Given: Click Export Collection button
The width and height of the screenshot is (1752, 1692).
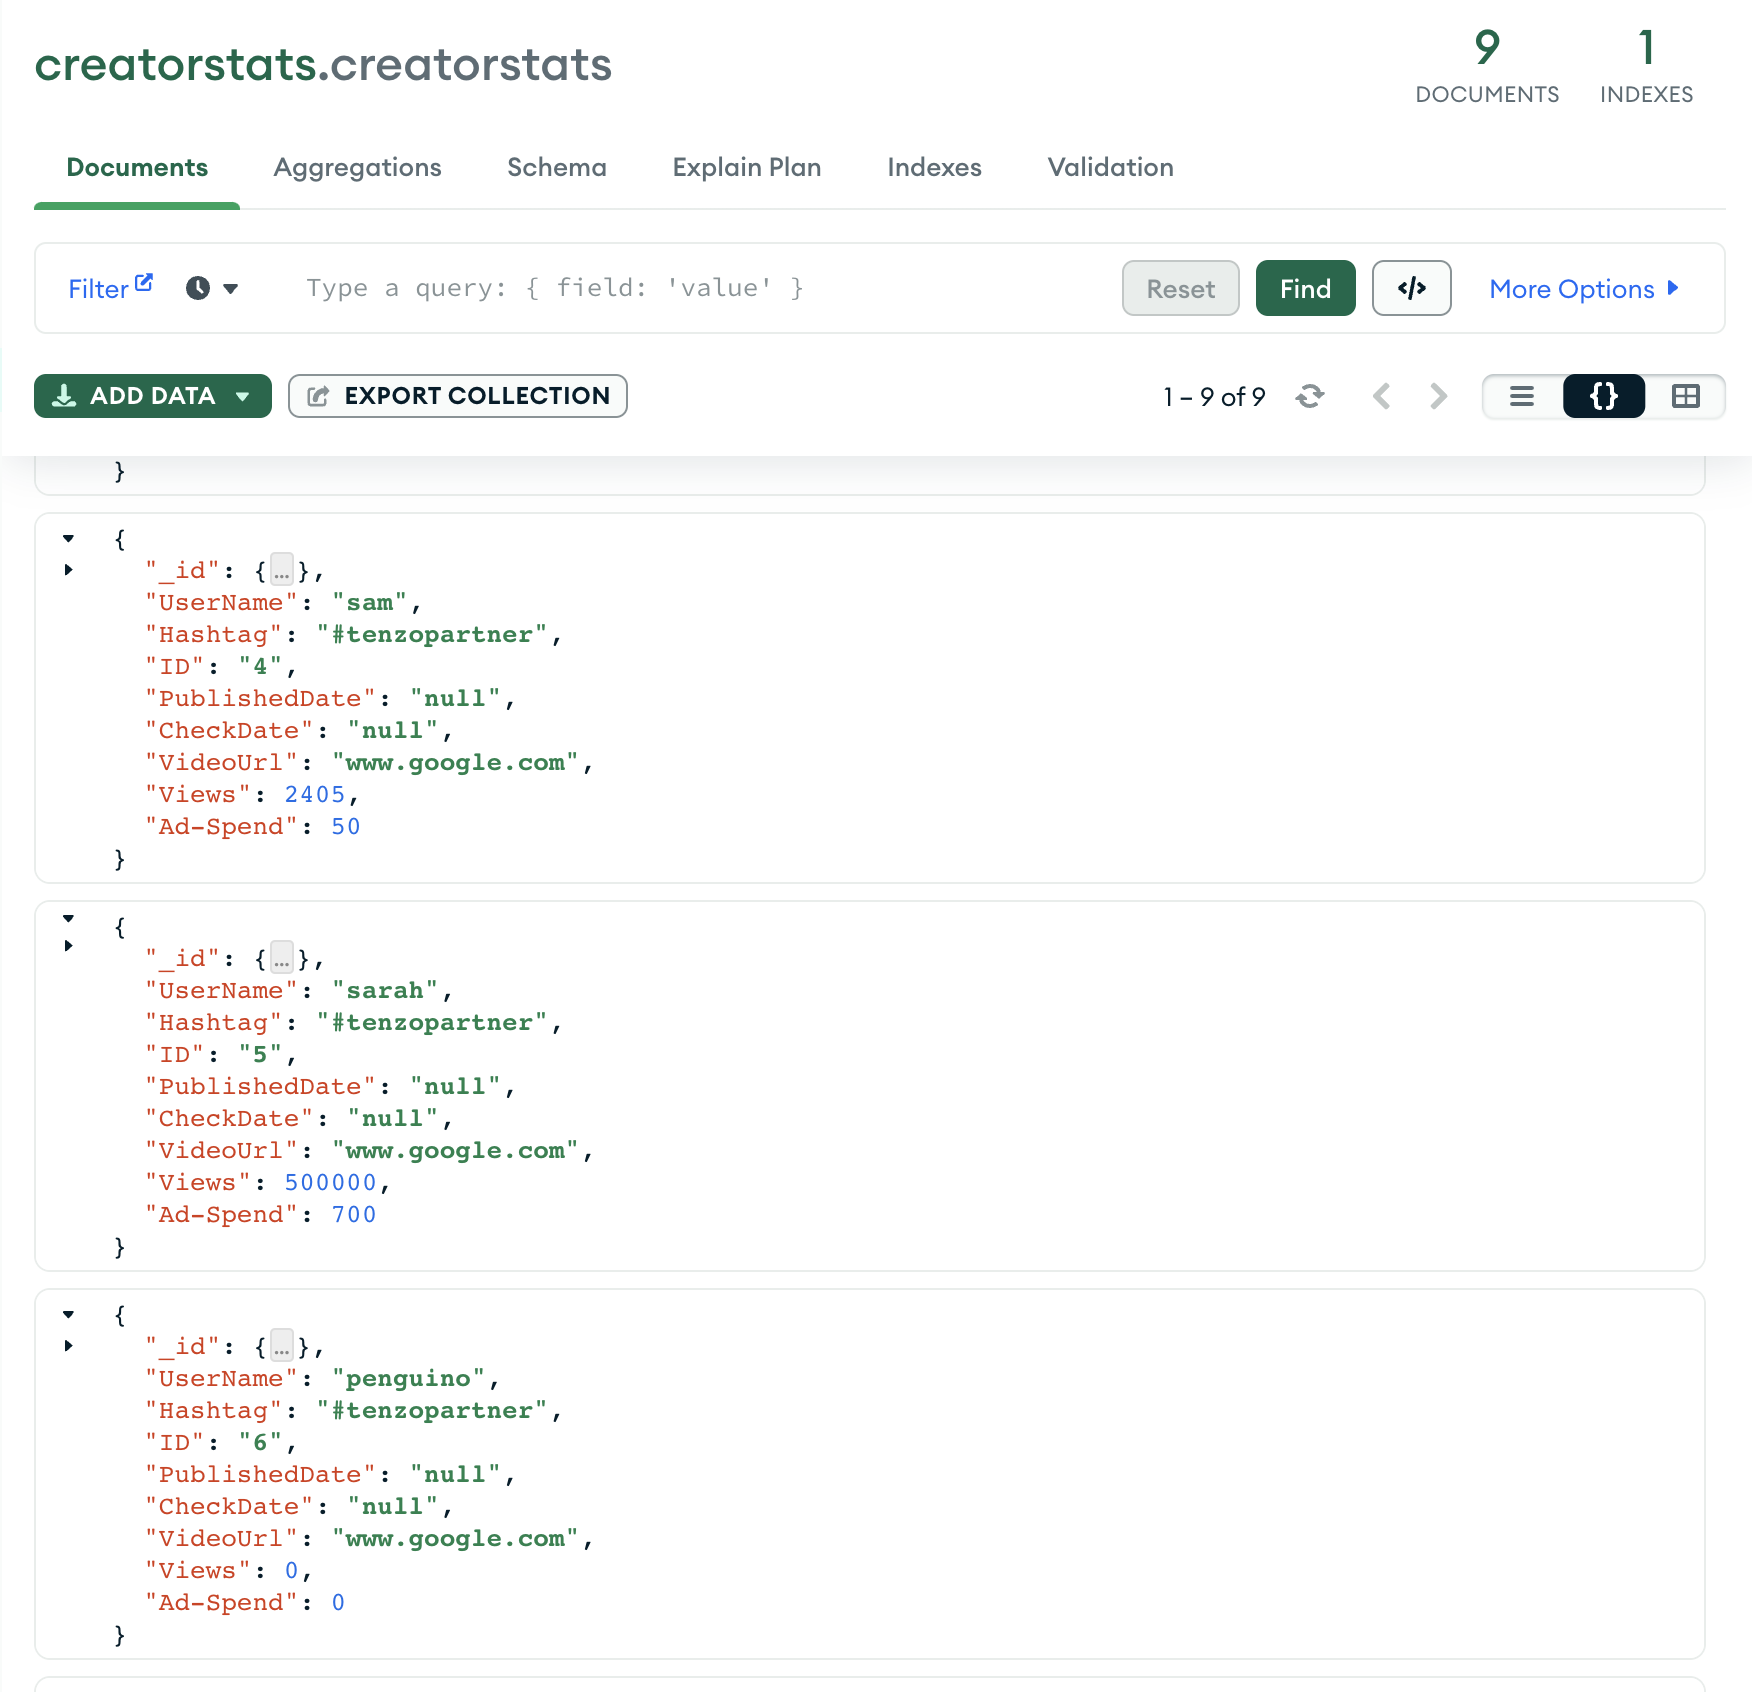Looking at the screenshot, I should [457, 396].
